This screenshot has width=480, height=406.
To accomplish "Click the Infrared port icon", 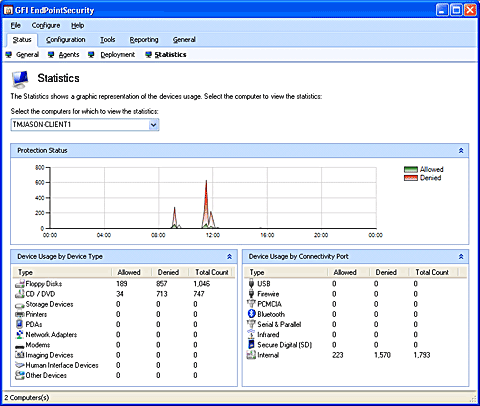I will 251,334.
